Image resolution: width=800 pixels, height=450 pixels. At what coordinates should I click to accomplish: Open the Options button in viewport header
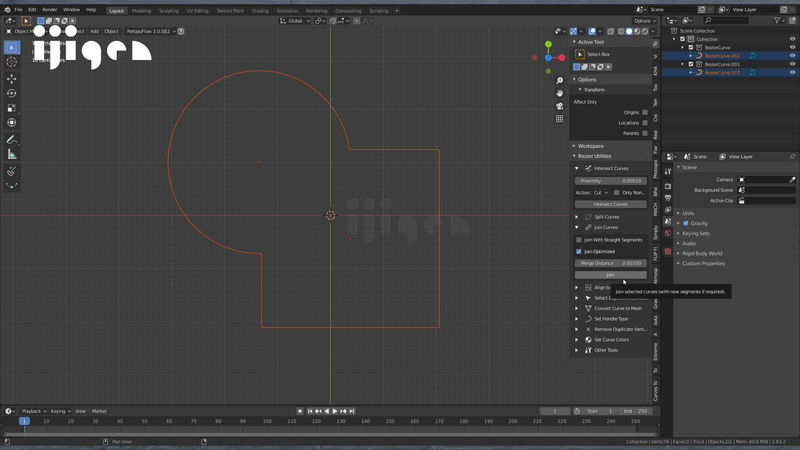644,21
